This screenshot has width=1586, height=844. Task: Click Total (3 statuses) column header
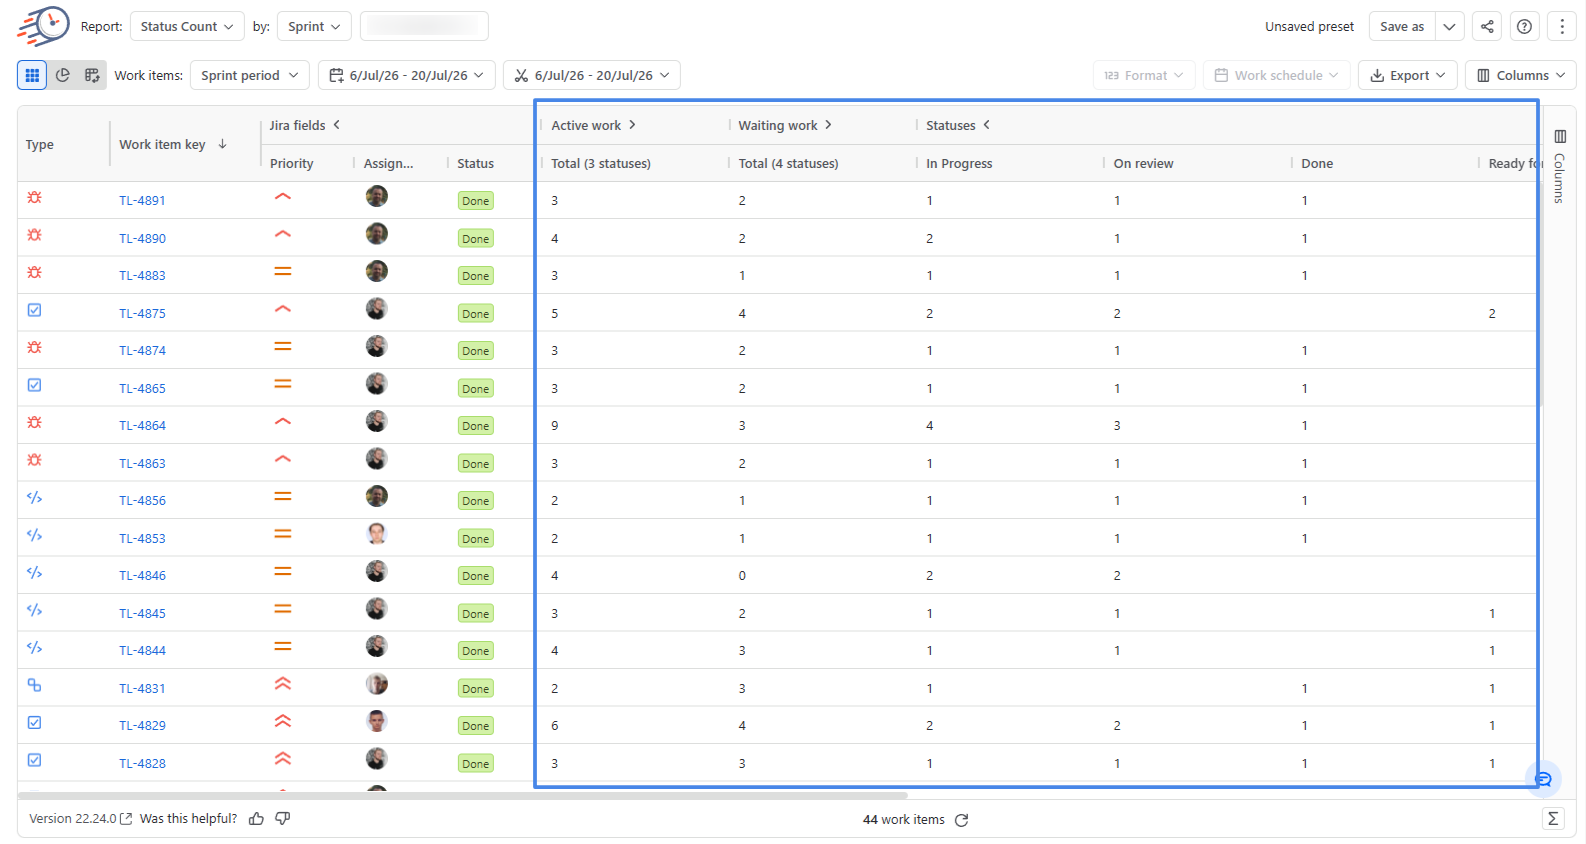point(601,164)
